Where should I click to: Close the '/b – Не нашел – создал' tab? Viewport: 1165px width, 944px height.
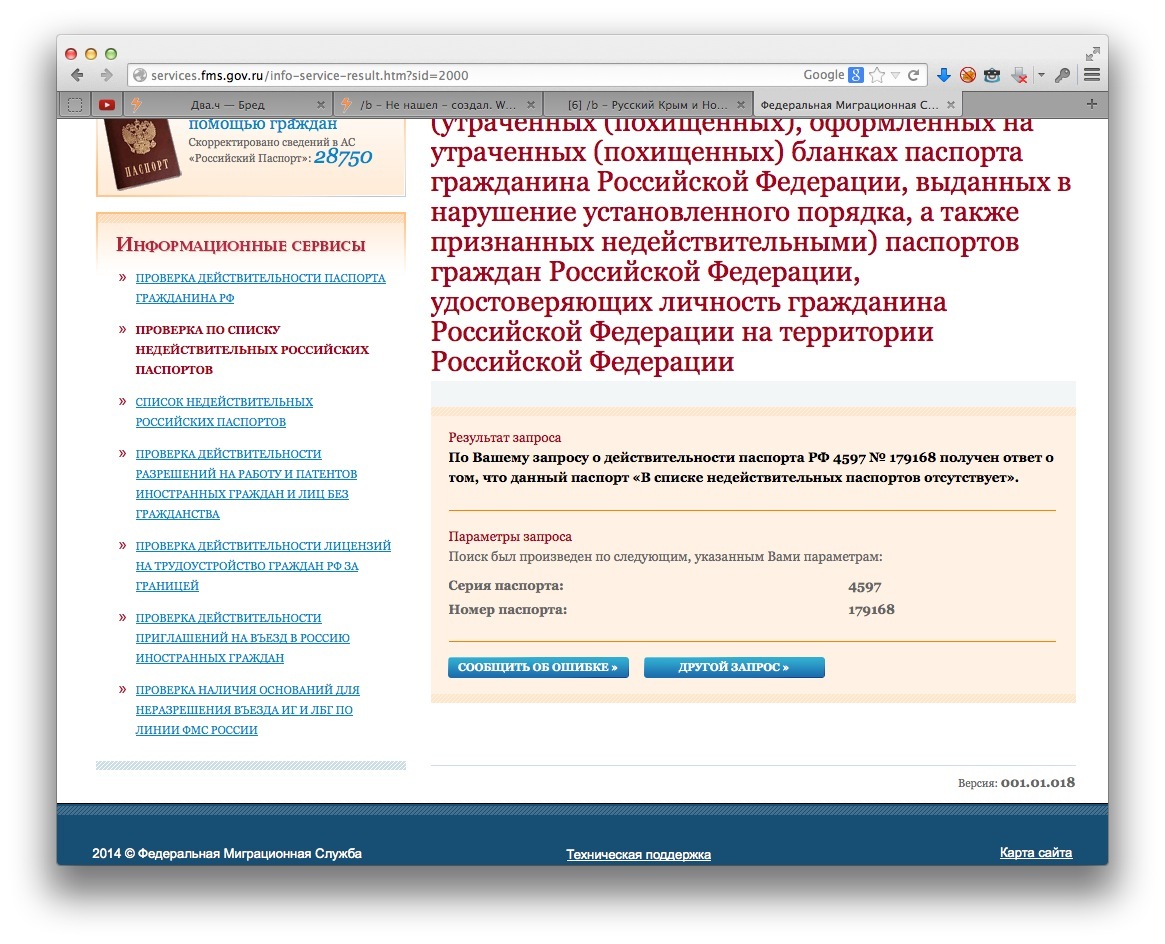click(x=530, y=105)
